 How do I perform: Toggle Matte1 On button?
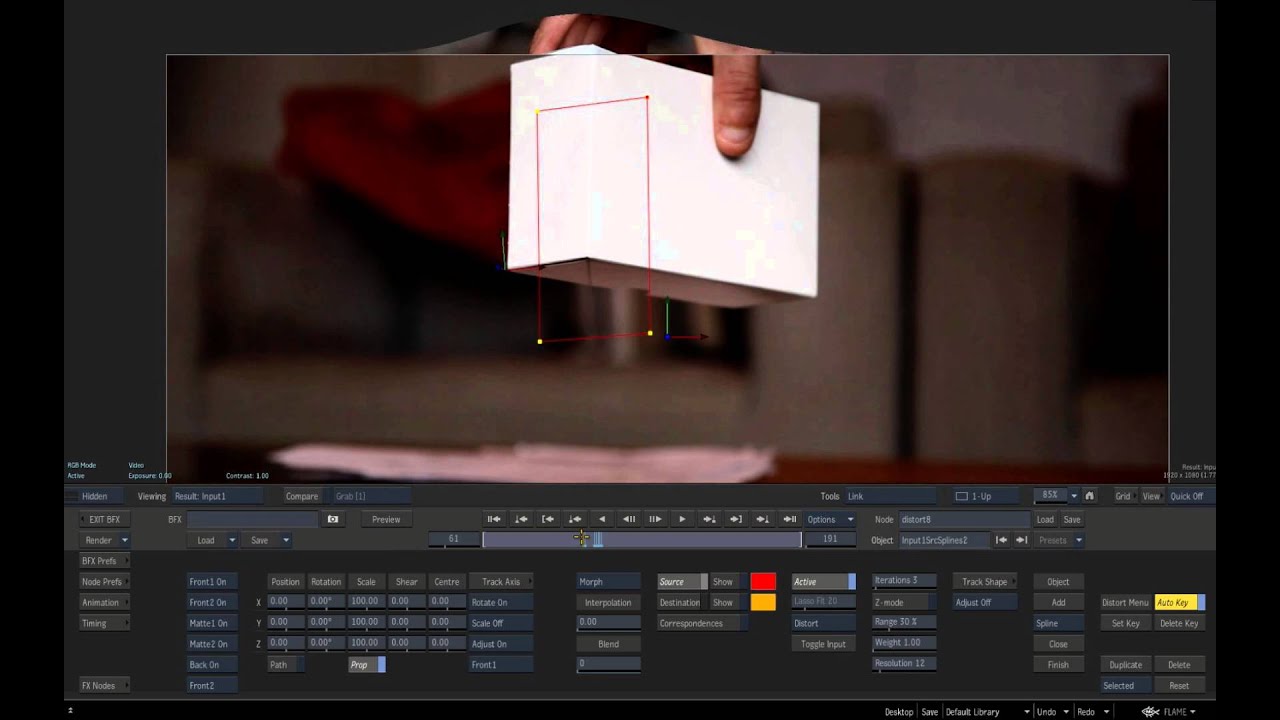pyautogui.click(x=212, y=623)
